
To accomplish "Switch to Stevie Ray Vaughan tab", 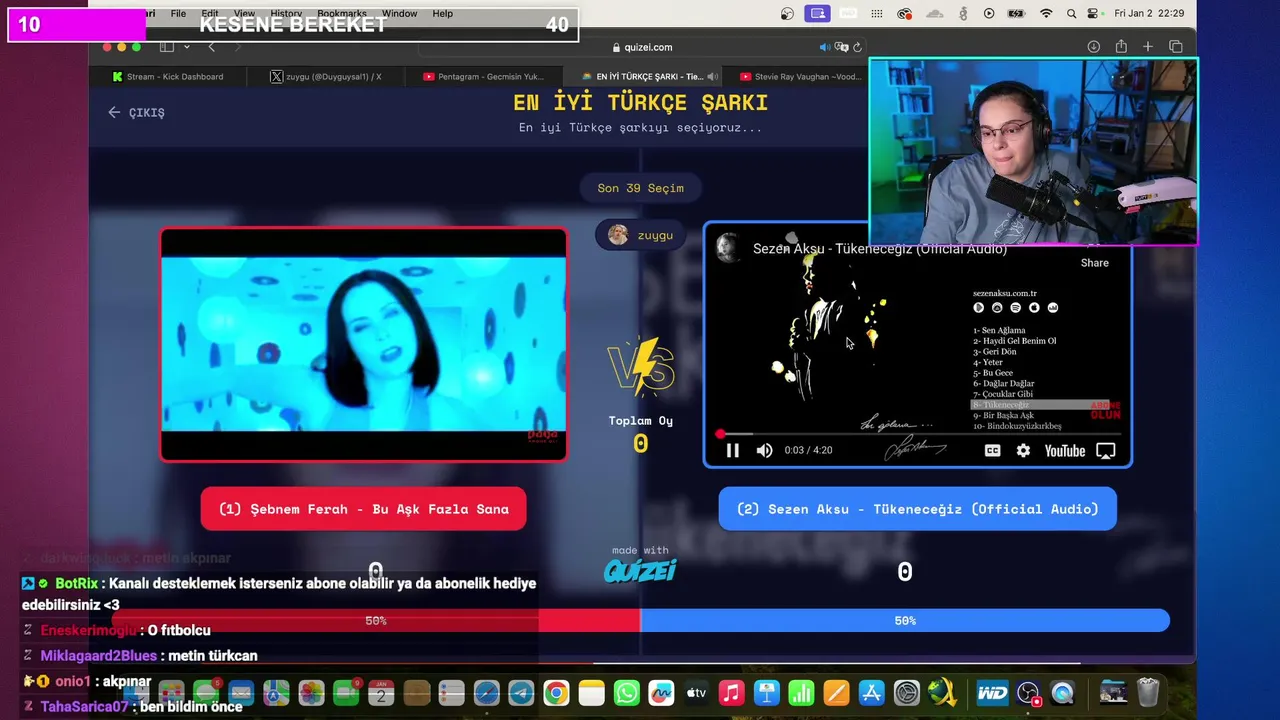I will (800, 76).
